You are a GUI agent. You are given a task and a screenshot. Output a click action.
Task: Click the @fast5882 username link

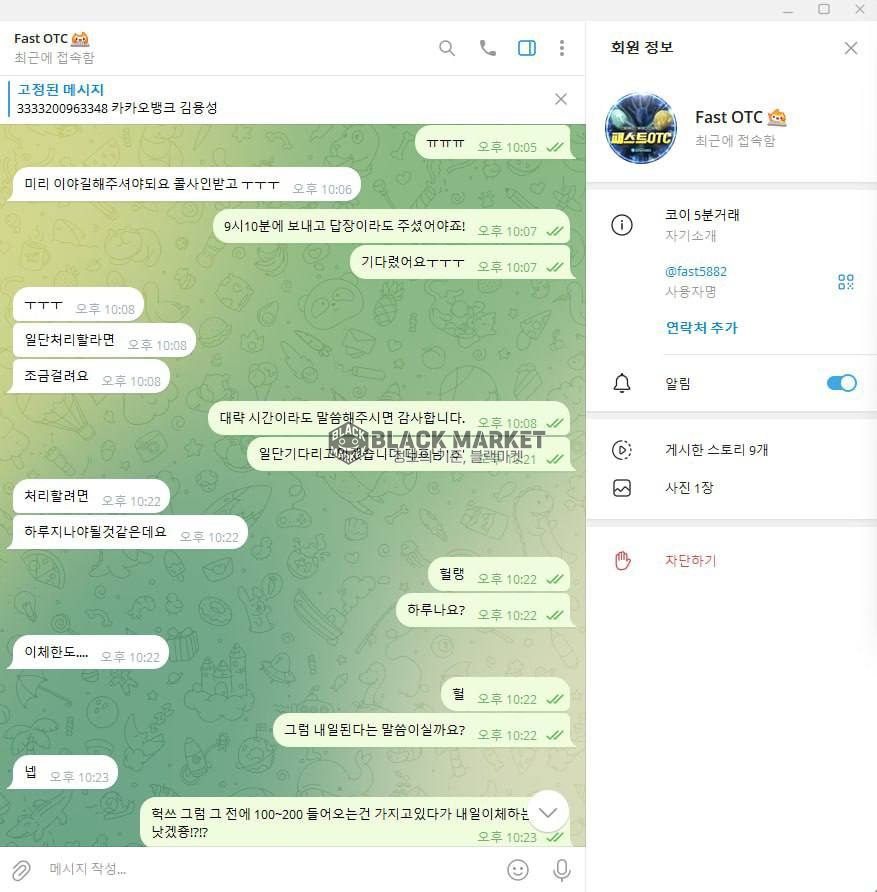[x=696, y=271]
